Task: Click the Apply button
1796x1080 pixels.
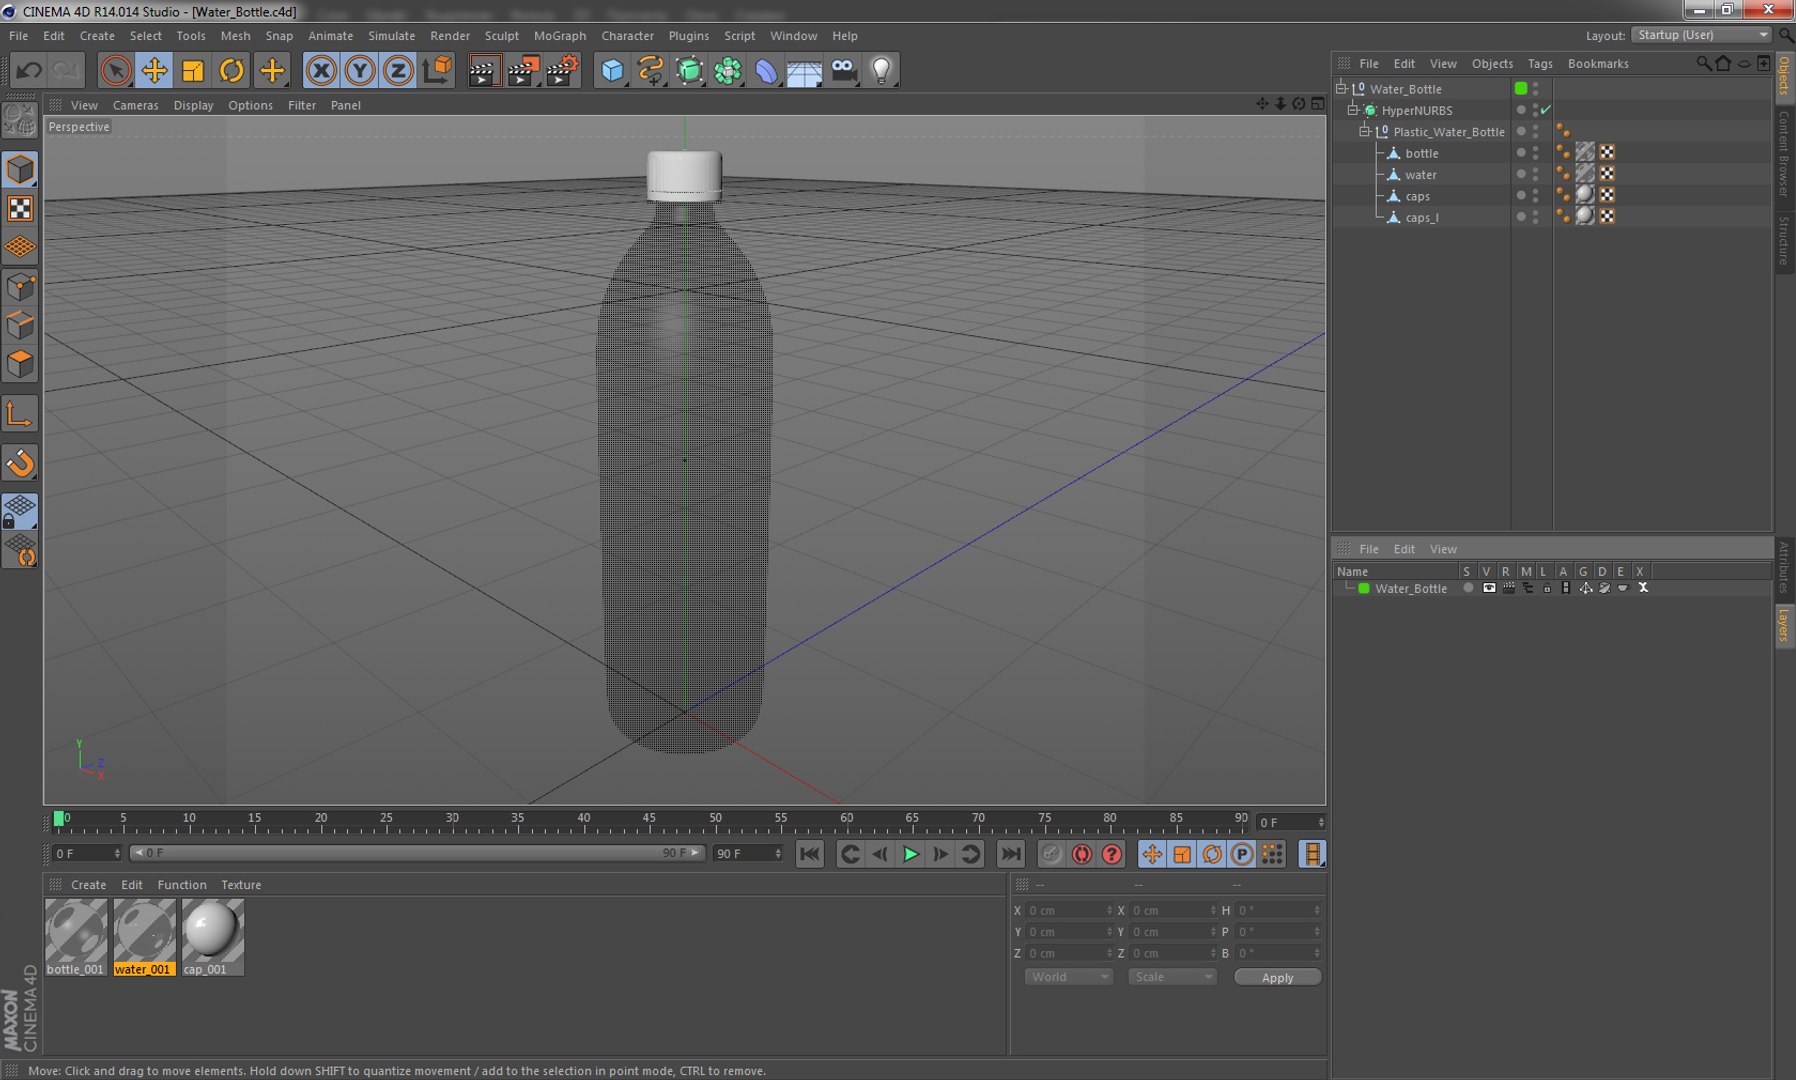Action: 1277,977
